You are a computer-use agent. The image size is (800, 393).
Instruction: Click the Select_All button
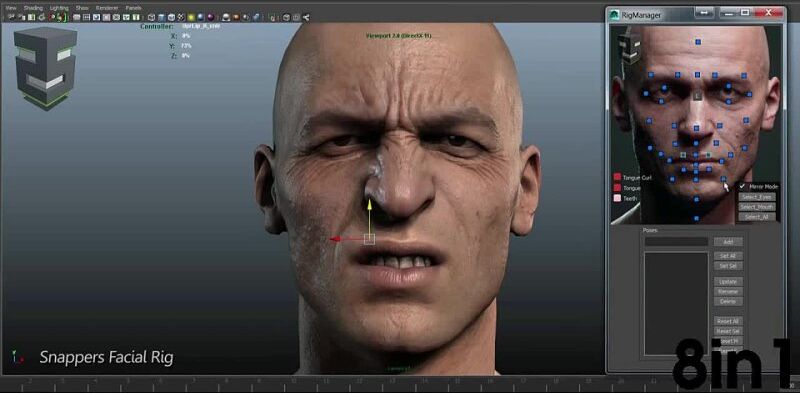click(x=757, y=217)
